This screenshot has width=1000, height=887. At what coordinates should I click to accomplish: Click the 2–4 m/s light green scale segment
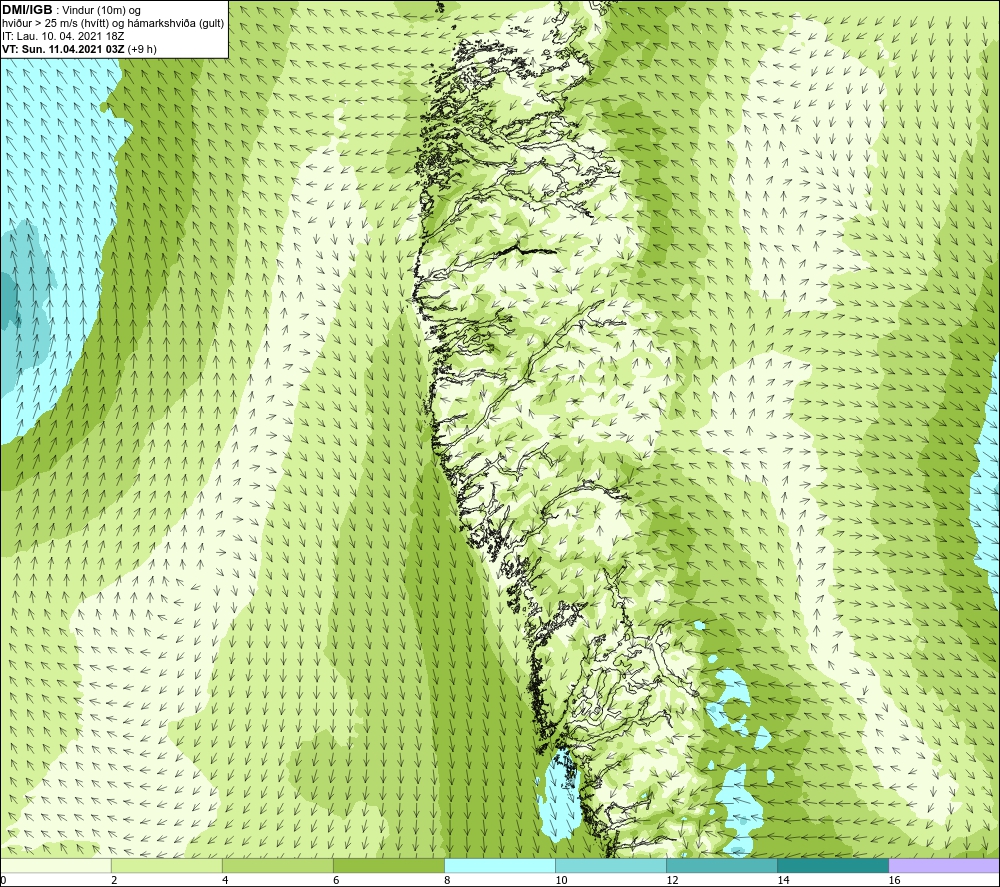pyautogui.click(x=167, y=865)
